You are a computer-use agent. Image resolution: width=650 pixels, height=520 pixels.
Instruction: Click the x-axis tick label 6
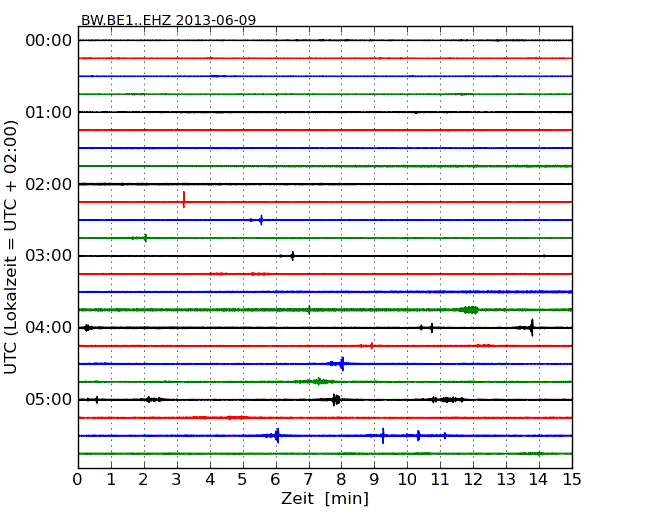275,480
